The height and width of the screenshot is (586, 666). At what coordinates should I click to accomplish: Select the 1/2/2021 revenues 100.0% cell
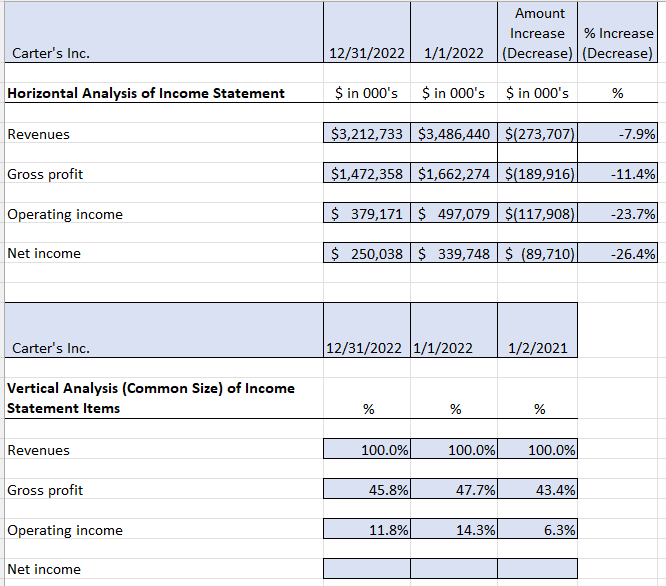point(537,449)
